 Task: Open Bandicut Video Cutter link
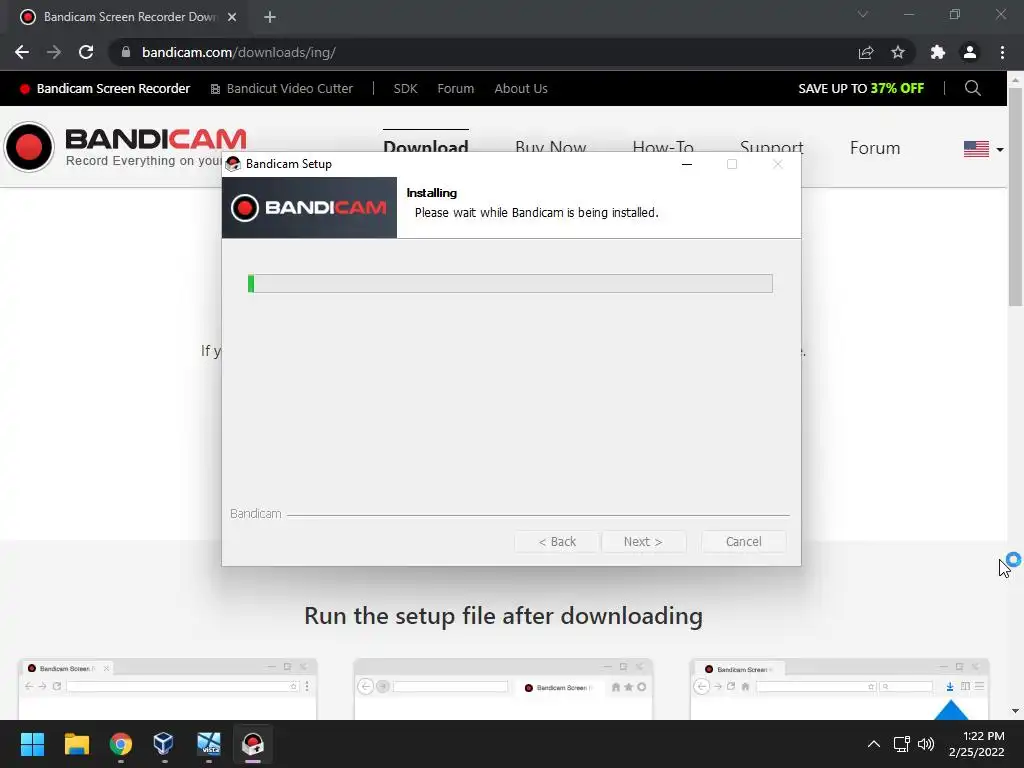pos(281,88)
